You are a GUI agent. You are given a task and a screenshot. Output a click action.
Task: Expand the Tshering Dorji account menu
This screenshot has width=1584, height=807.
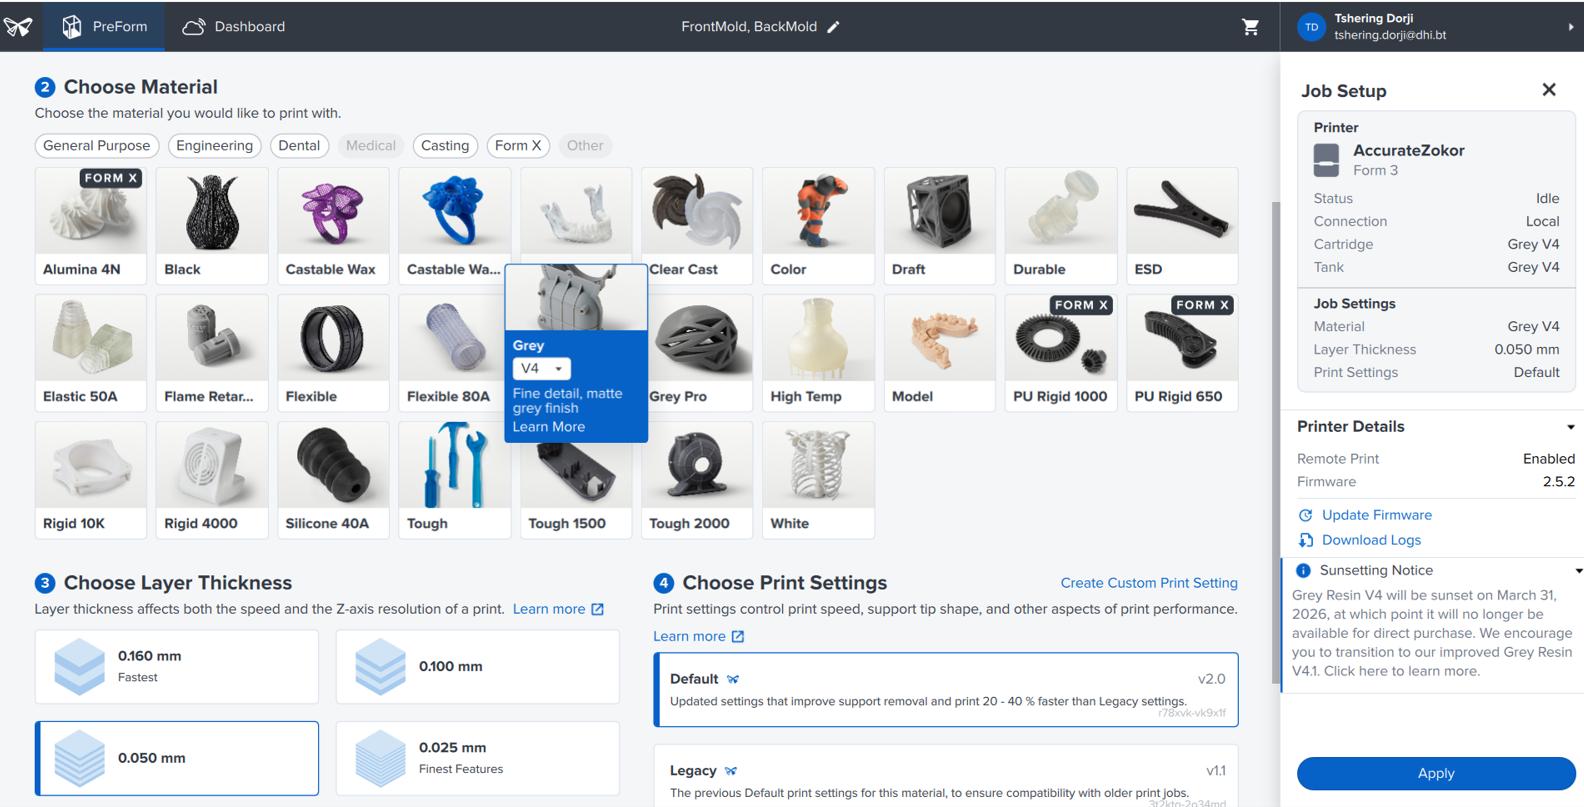tap(1571, 27)
